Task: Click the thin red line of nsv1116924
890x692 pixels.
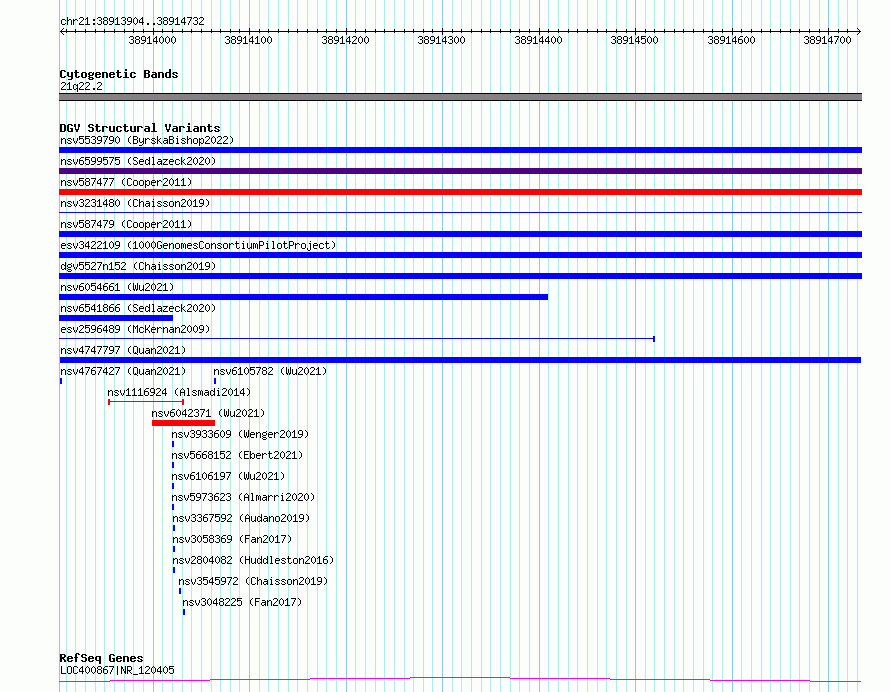Action: click(x=146, y=402)
